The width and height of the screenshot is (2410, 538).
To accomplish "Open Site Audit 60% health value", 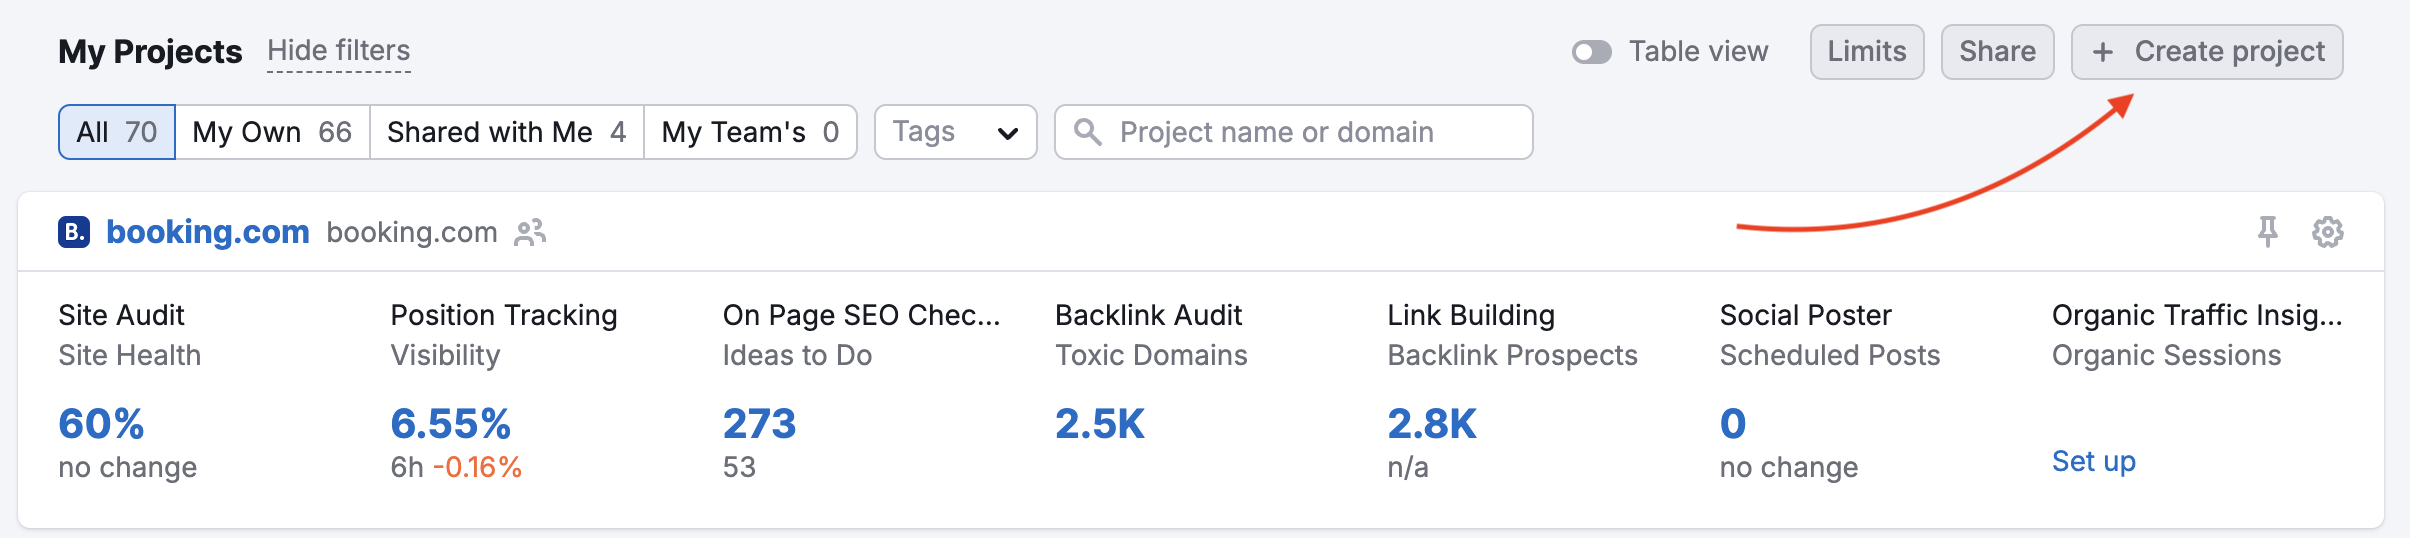I will pyautogui.click(x=101, y=424).
